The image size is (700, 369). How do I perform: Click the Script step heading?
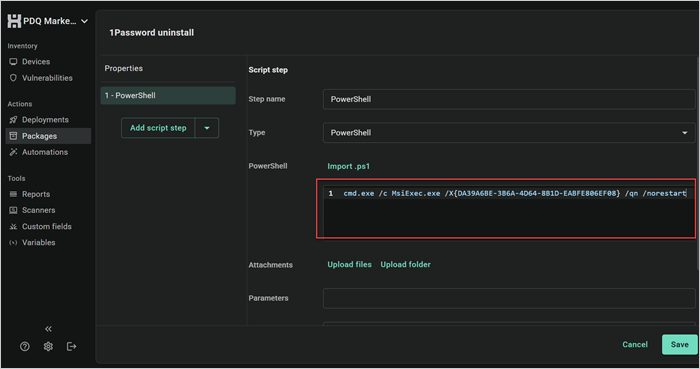point(268,70)
